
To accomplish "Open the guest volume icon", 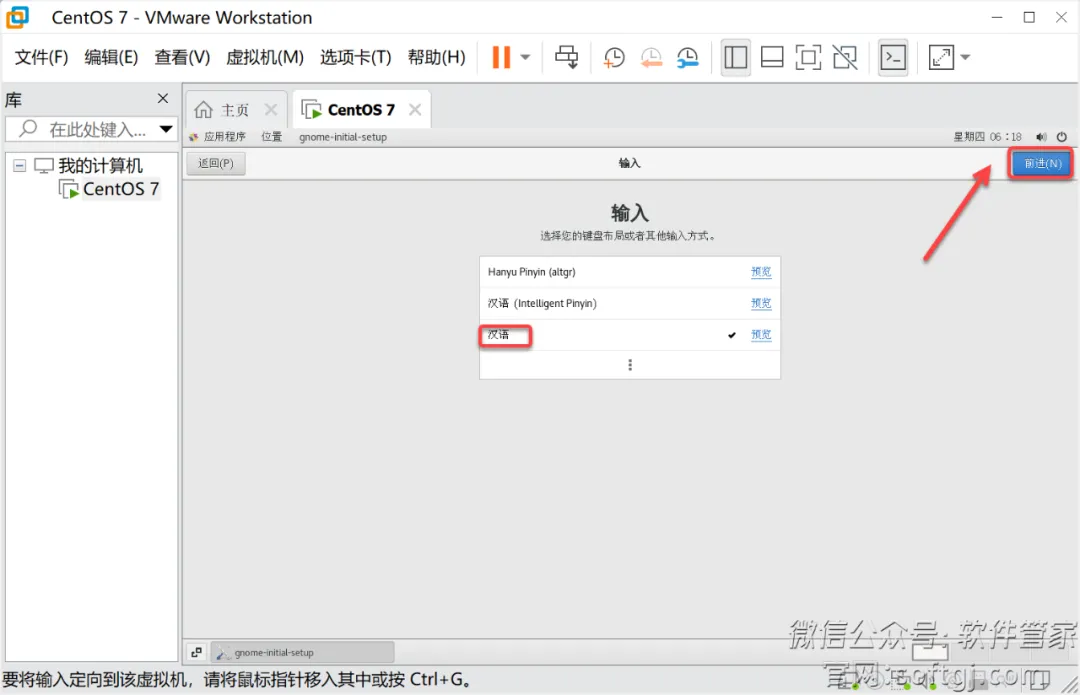I will tap(1041, 136).
